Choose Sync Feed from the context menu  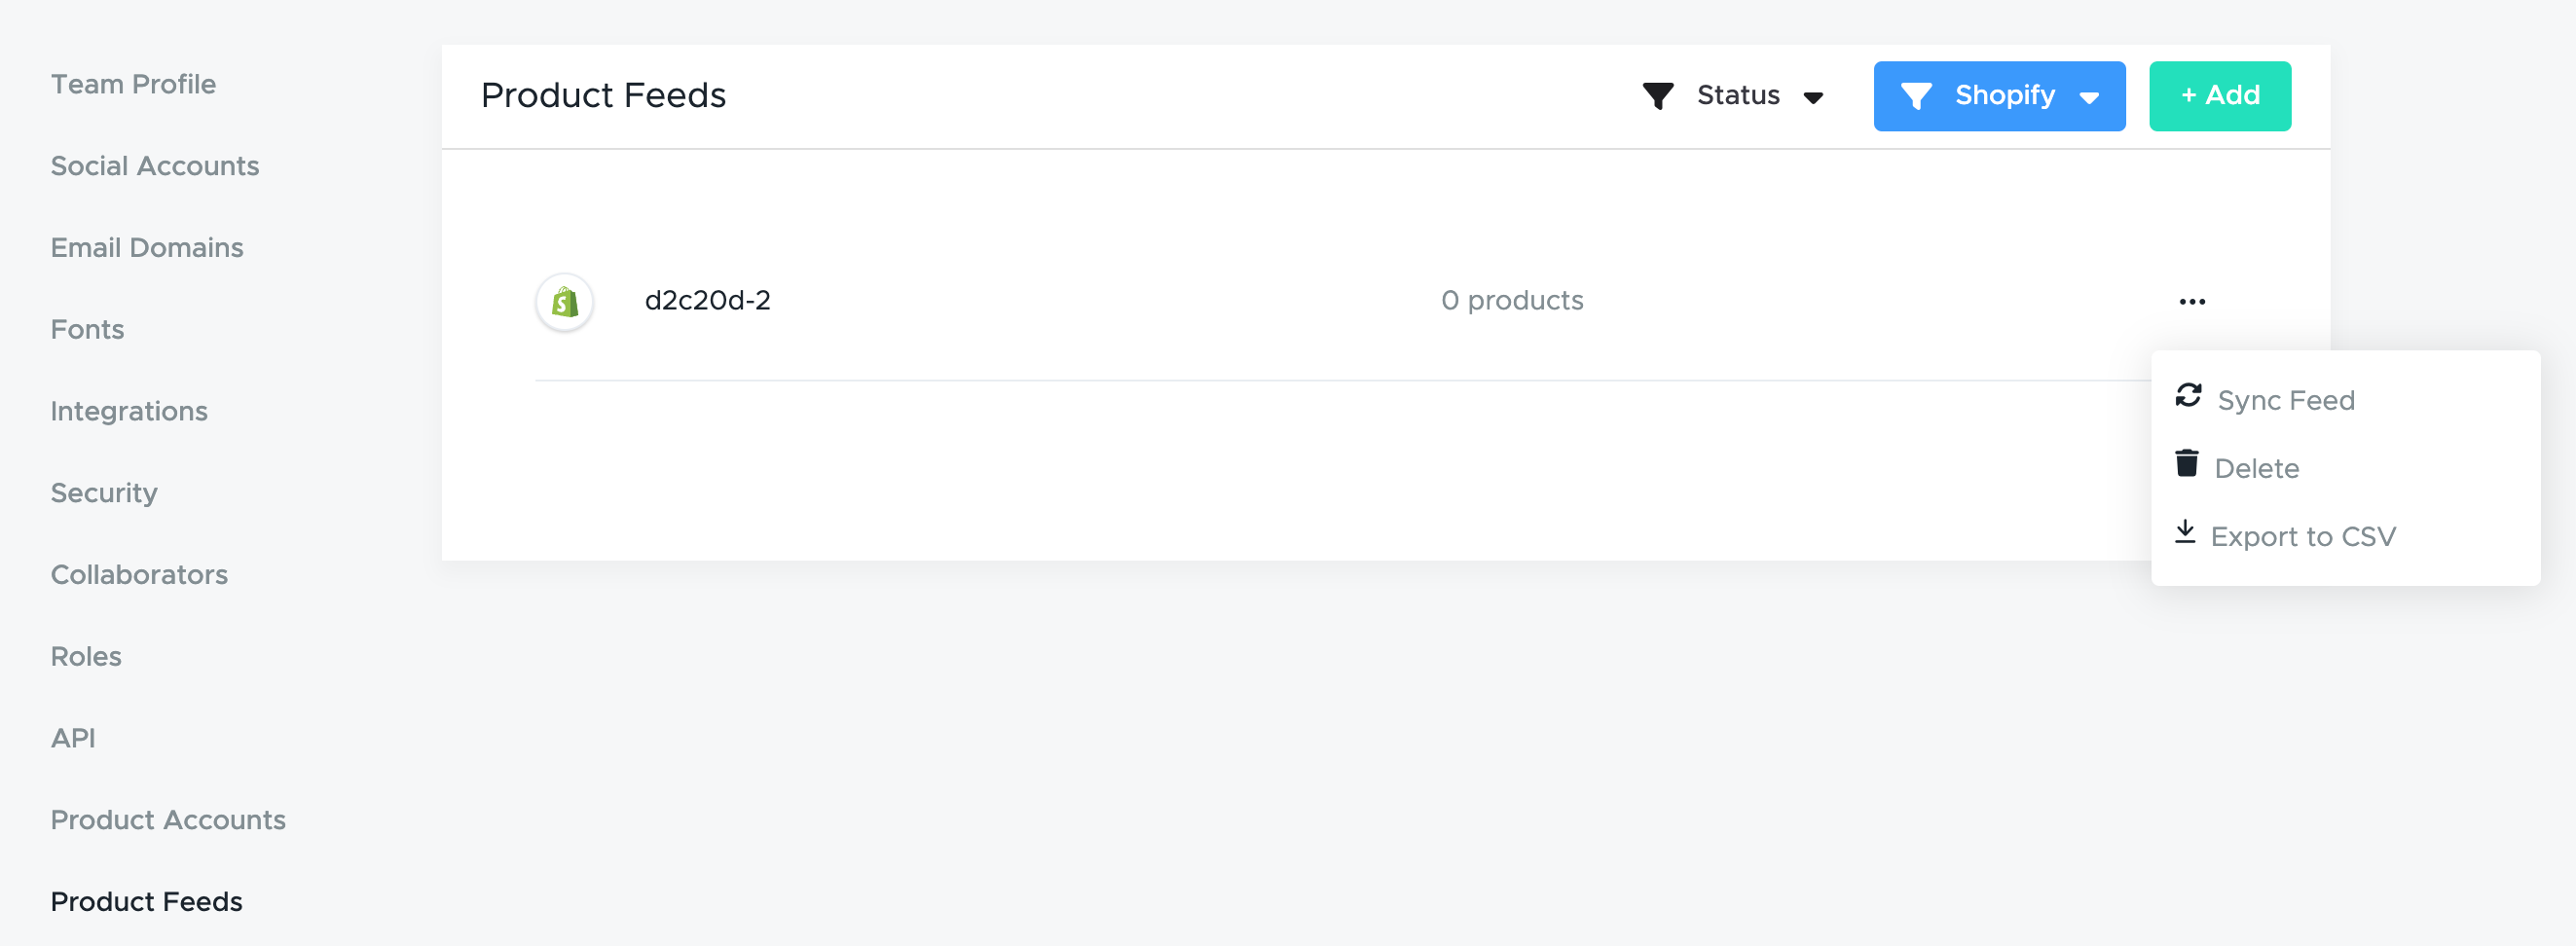2285,400
